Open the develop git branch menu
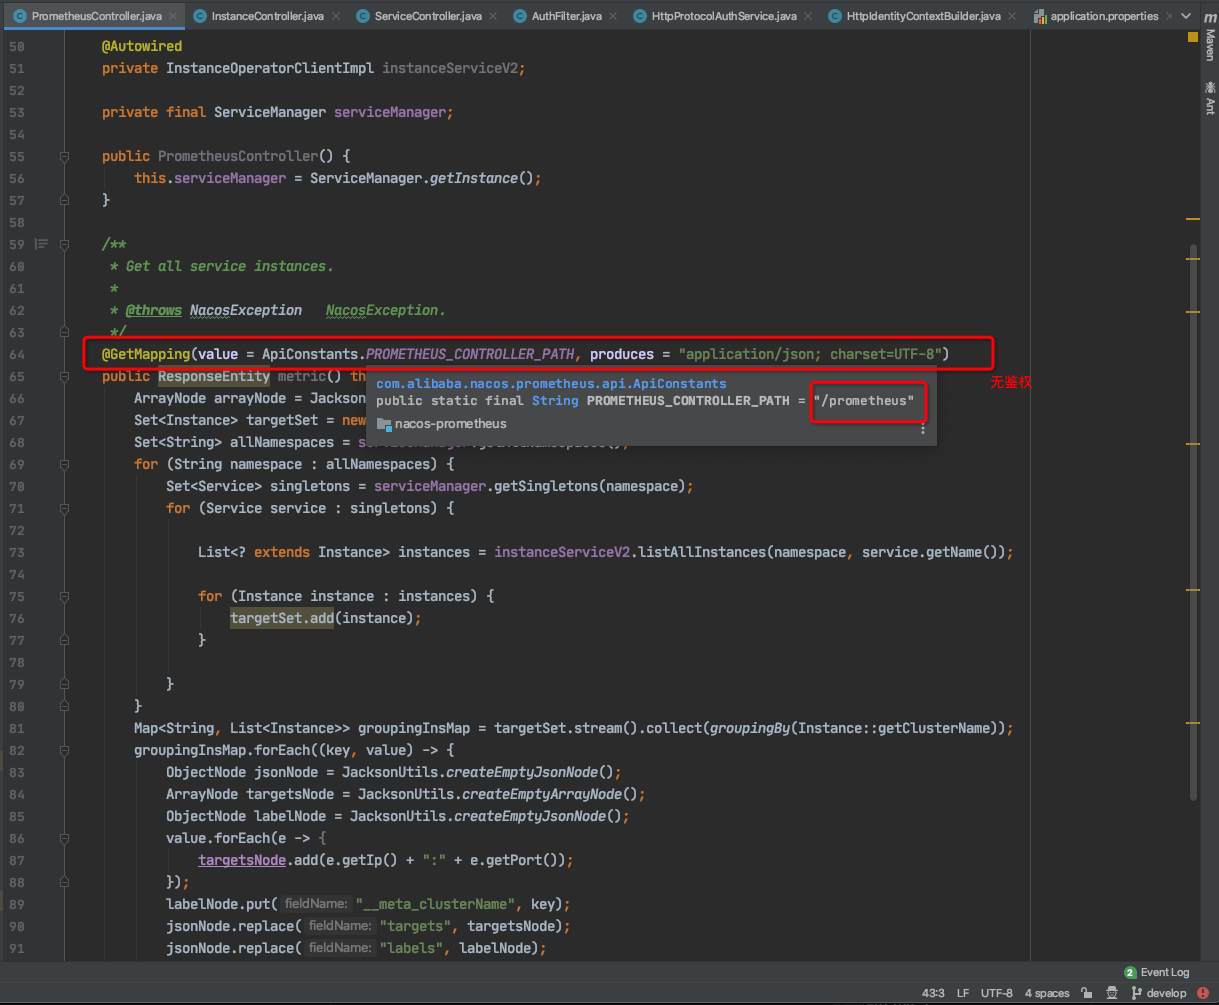This screenshot has width=1219, height=1005. 1159,993
